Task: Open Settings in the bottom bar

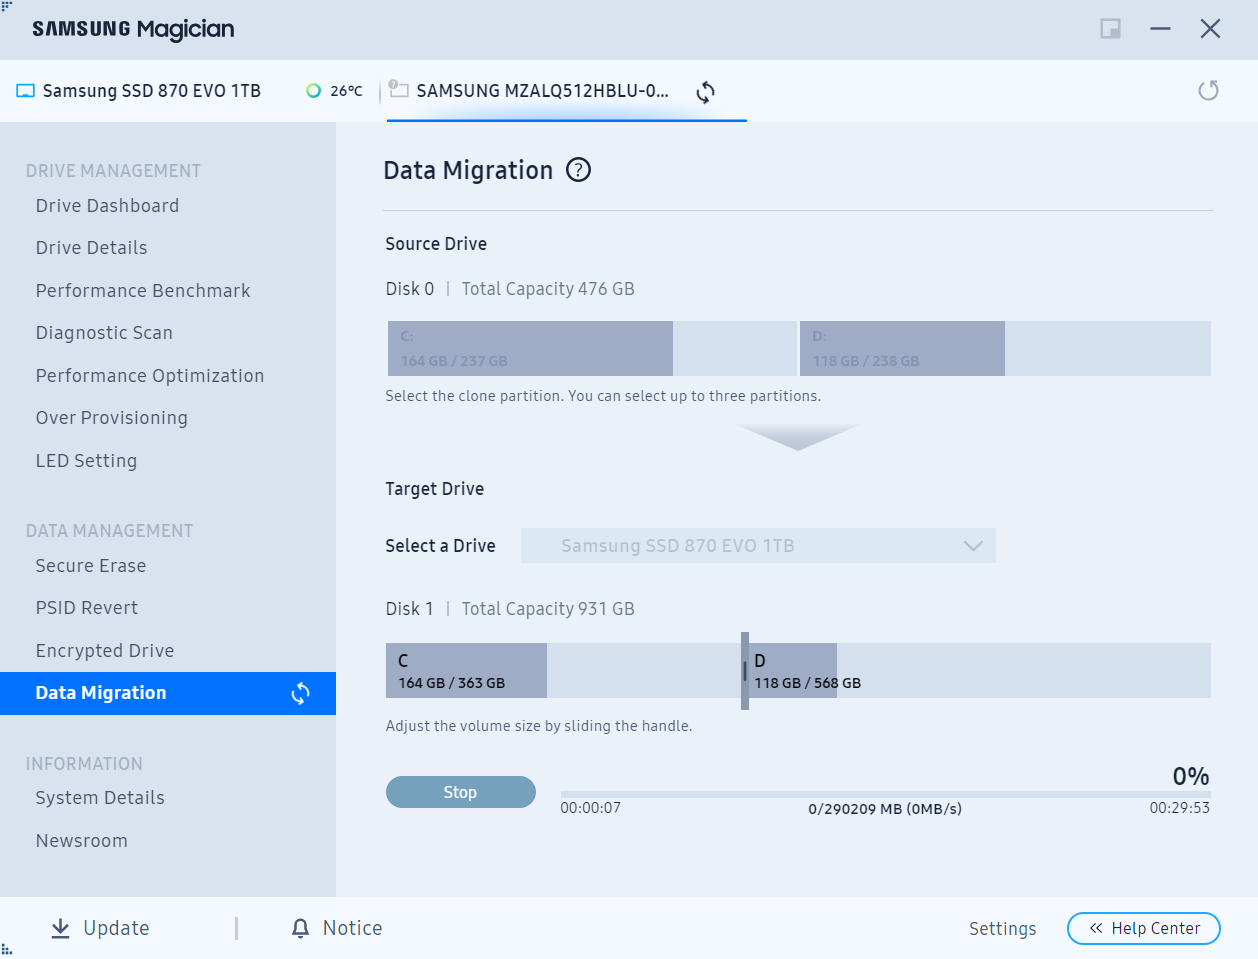Action: coord(1002,929)
